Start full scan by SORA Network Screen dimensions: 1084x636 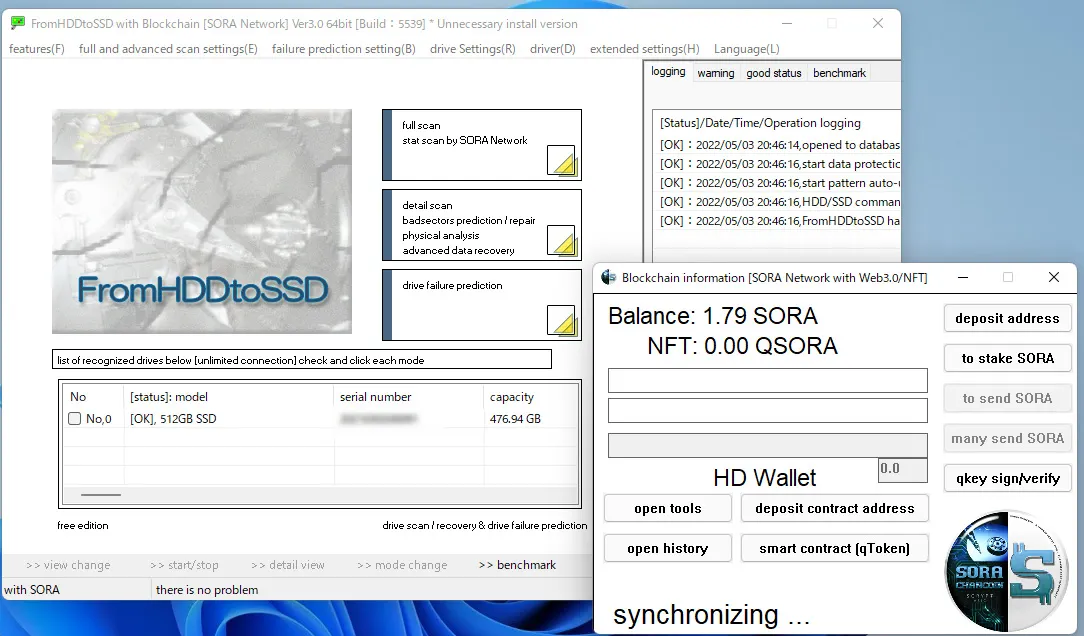(x=481, y=144)
